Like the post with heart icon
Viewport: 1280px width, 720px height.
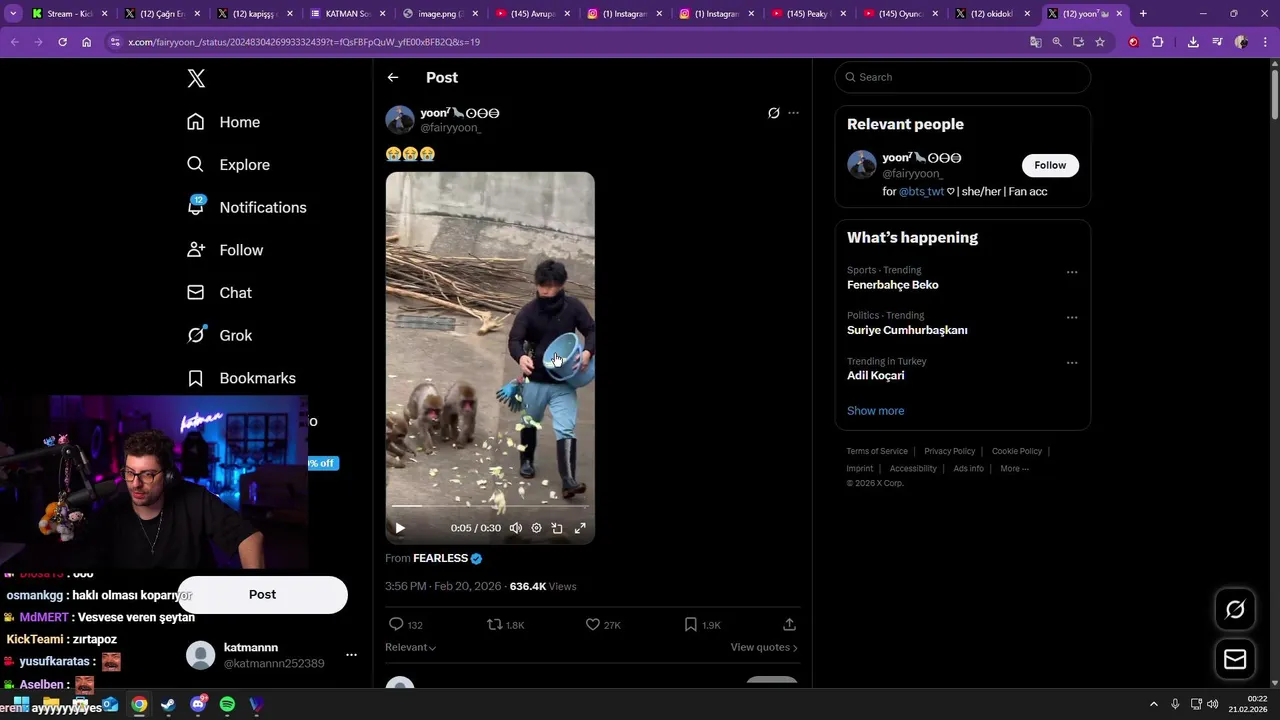[593, 624]
